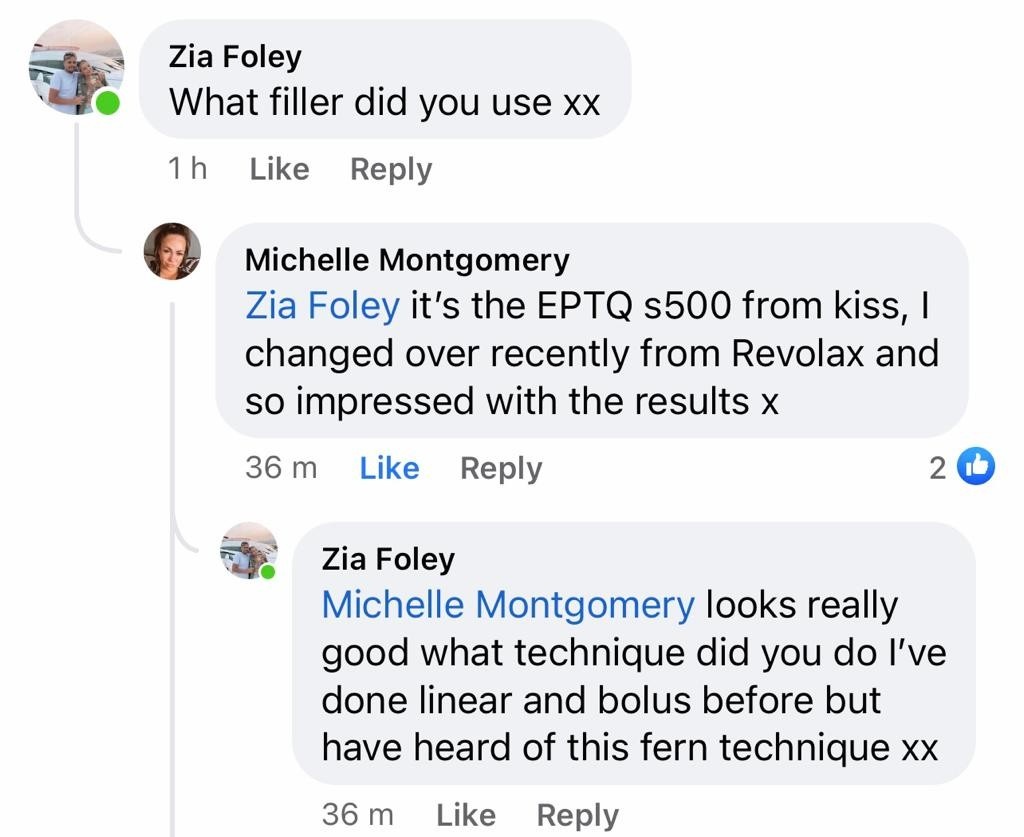Click the blue "Michelle Montgomery" mention link

pyautogui.click(x=507, y=604)
